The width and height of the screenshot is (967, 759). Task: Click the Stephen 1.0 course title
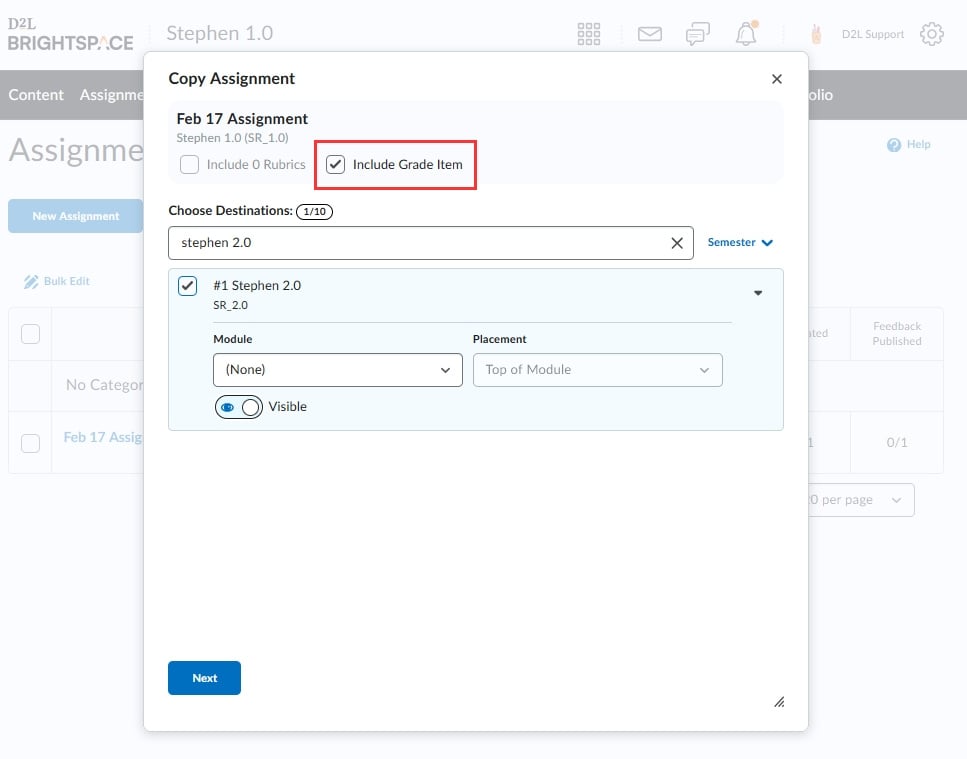(x=220, y=33)
